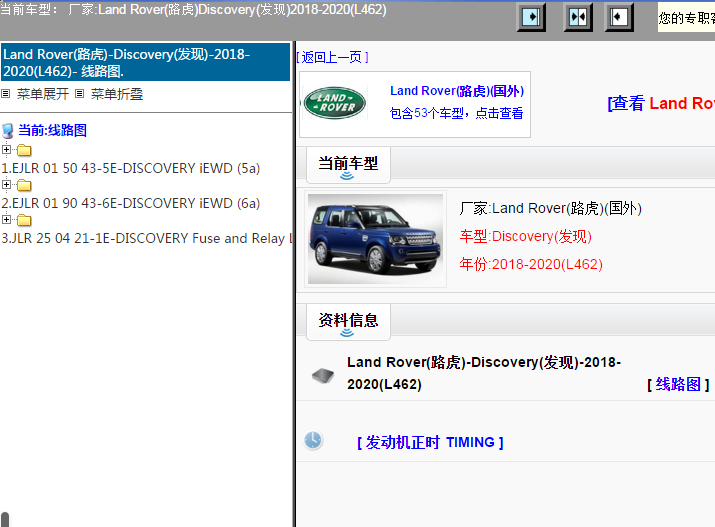Click the 当前:线路图 computer icon

click(x=7, y=131)
